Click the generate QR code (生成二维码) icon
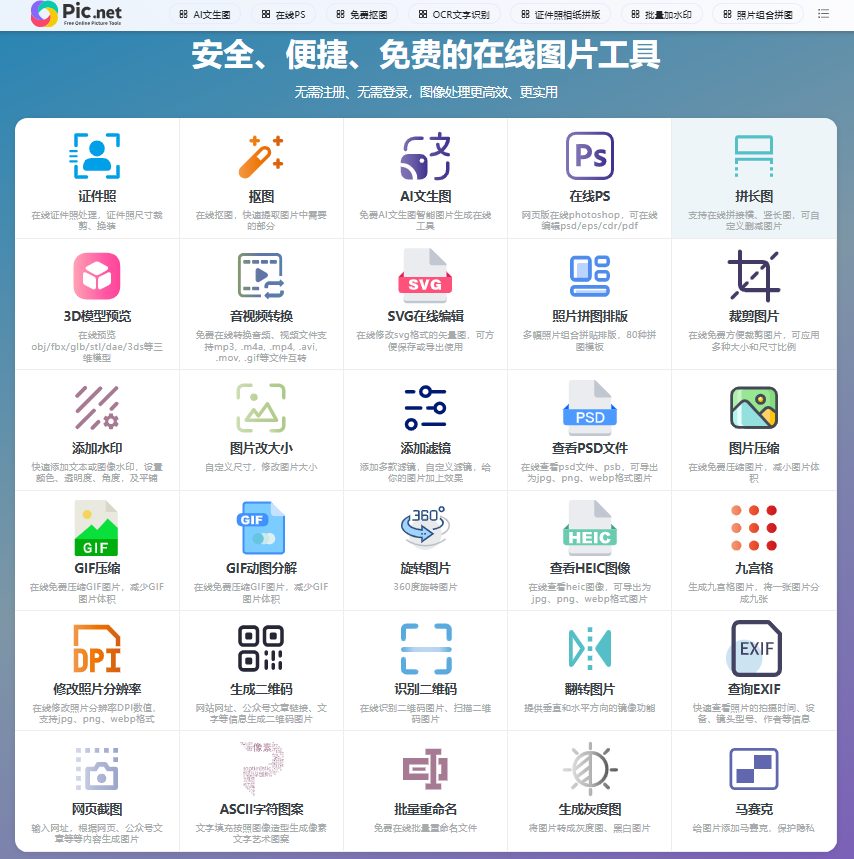 click(x=261, y=647)
